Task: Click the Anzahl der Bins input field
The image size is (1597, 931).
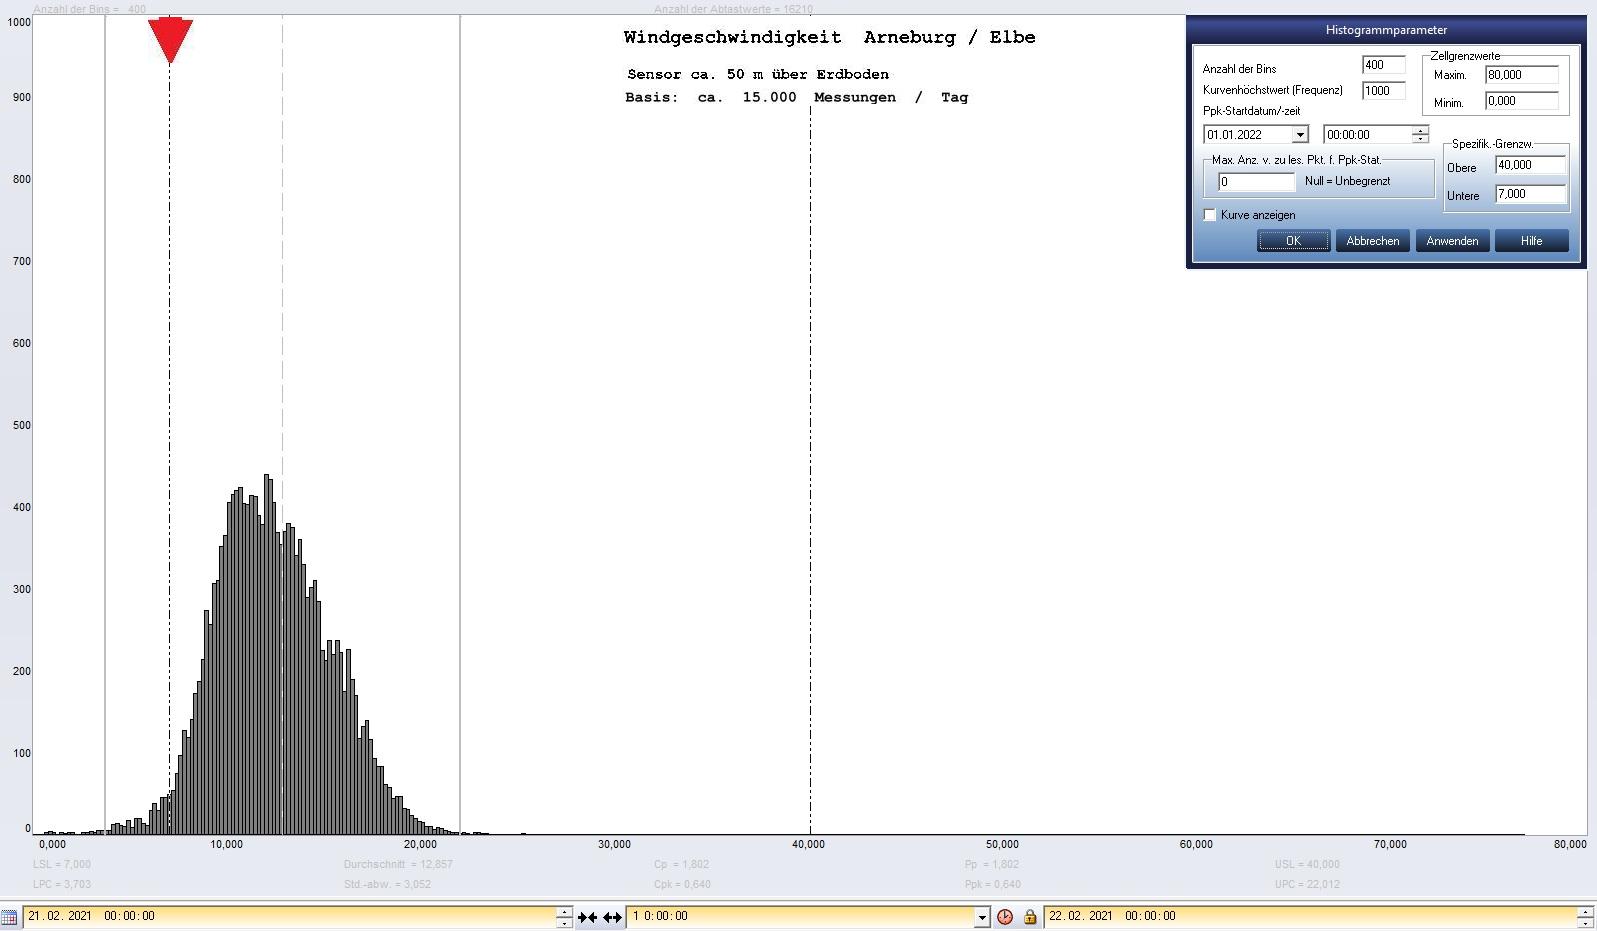Action: [x=1383, y=65]
